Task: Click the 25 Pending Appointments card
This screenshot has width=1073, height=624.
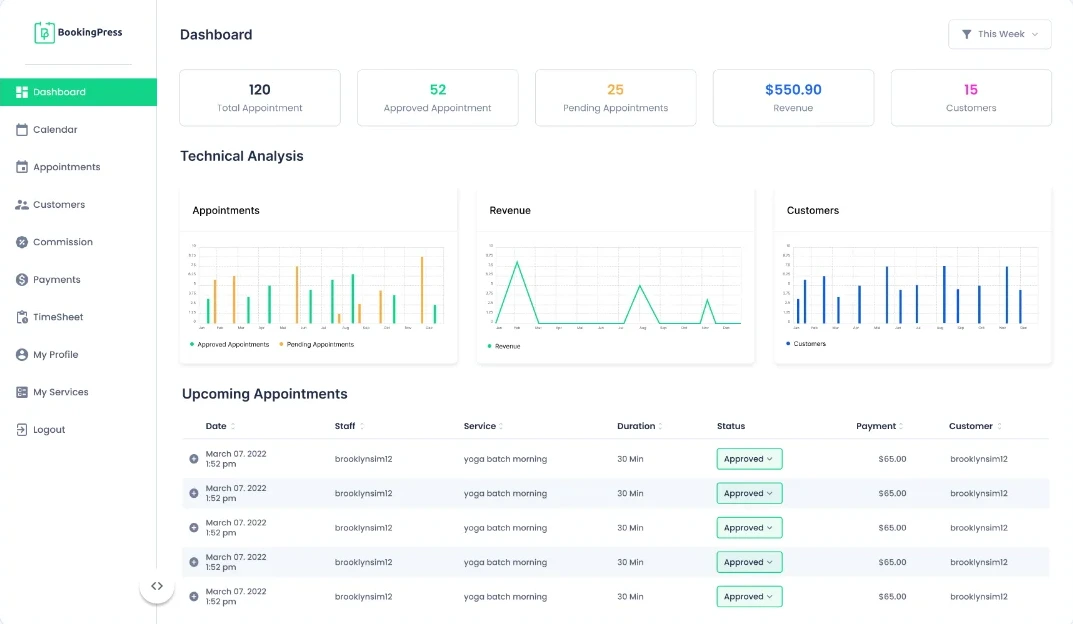Action: (616, 98)
